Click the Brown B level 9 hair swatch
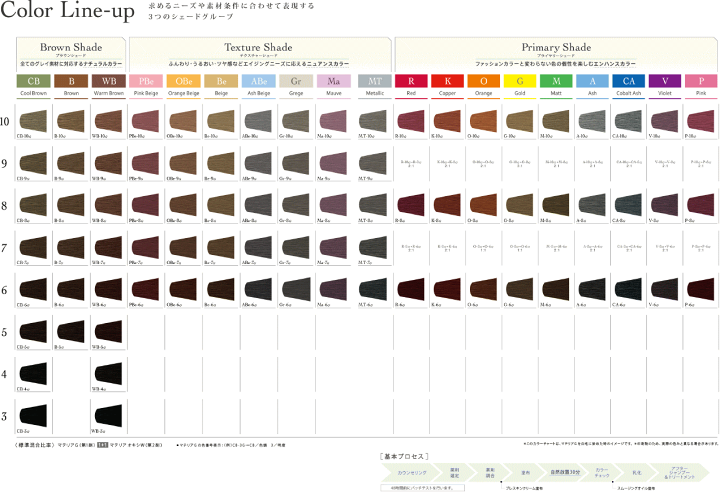 pos(71,162)
